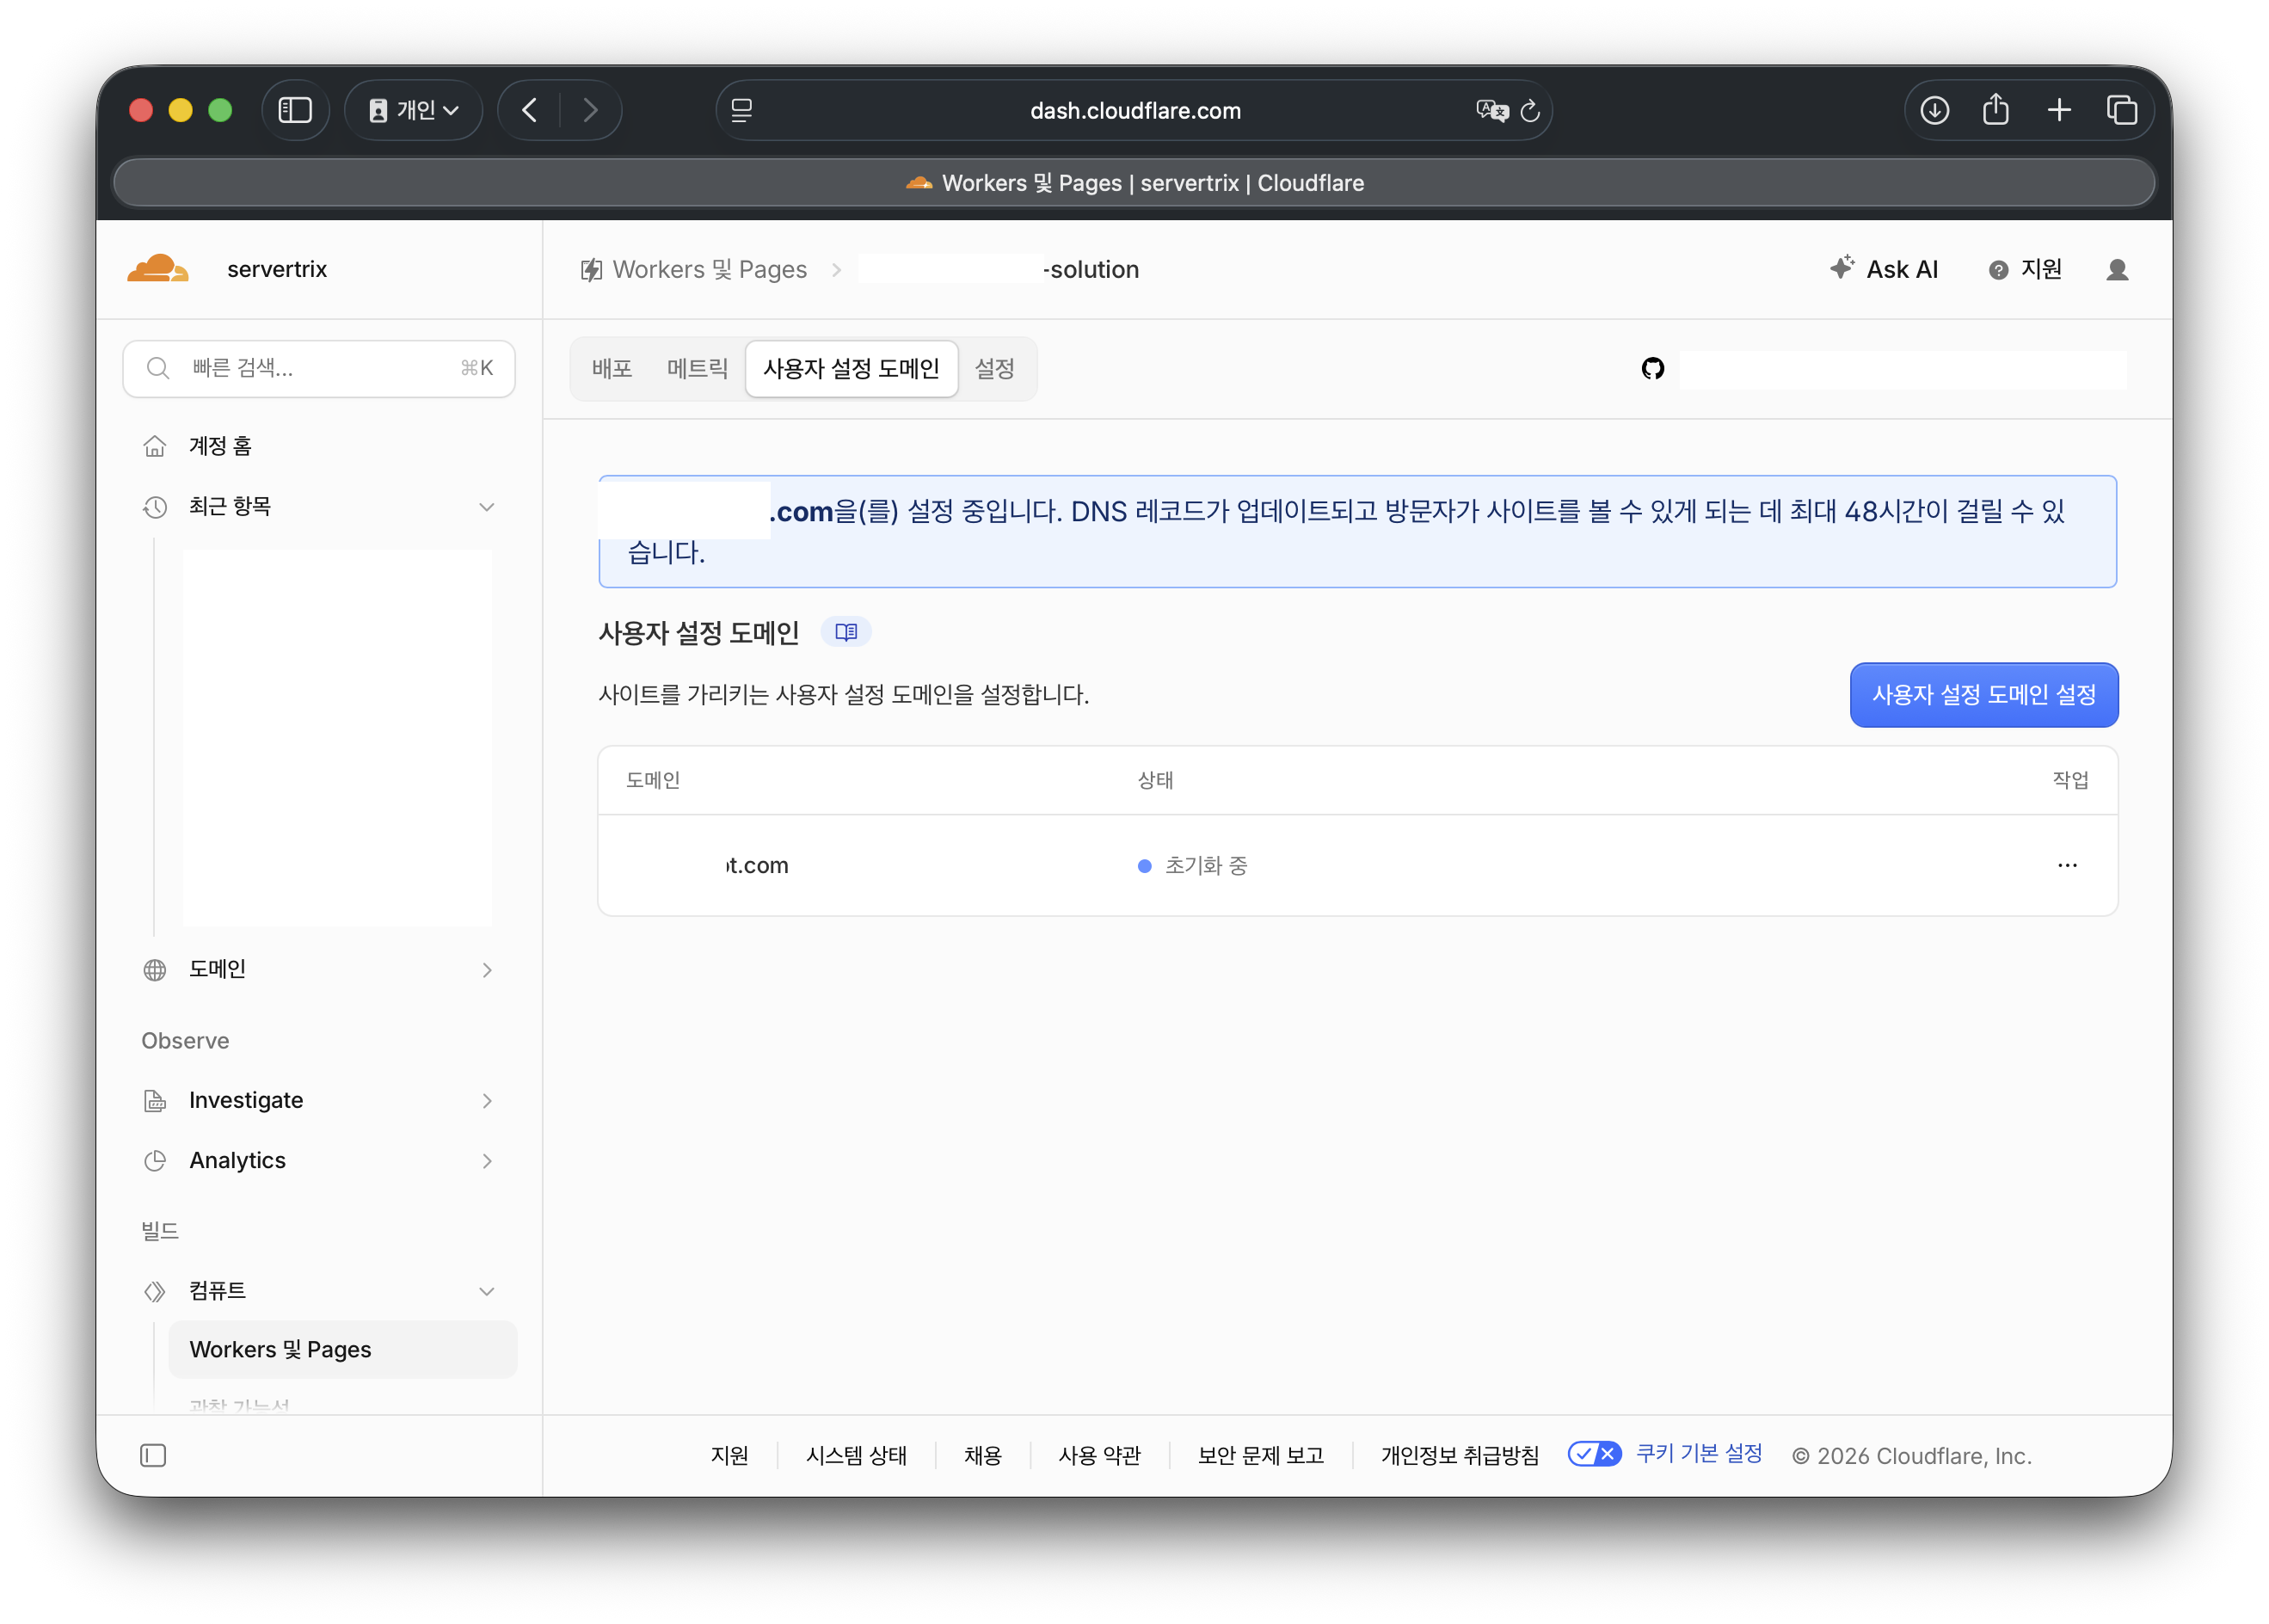Open the documentation book icon beside 사용자 설정 도메인

pyautogui.click(x=846, y=632)
